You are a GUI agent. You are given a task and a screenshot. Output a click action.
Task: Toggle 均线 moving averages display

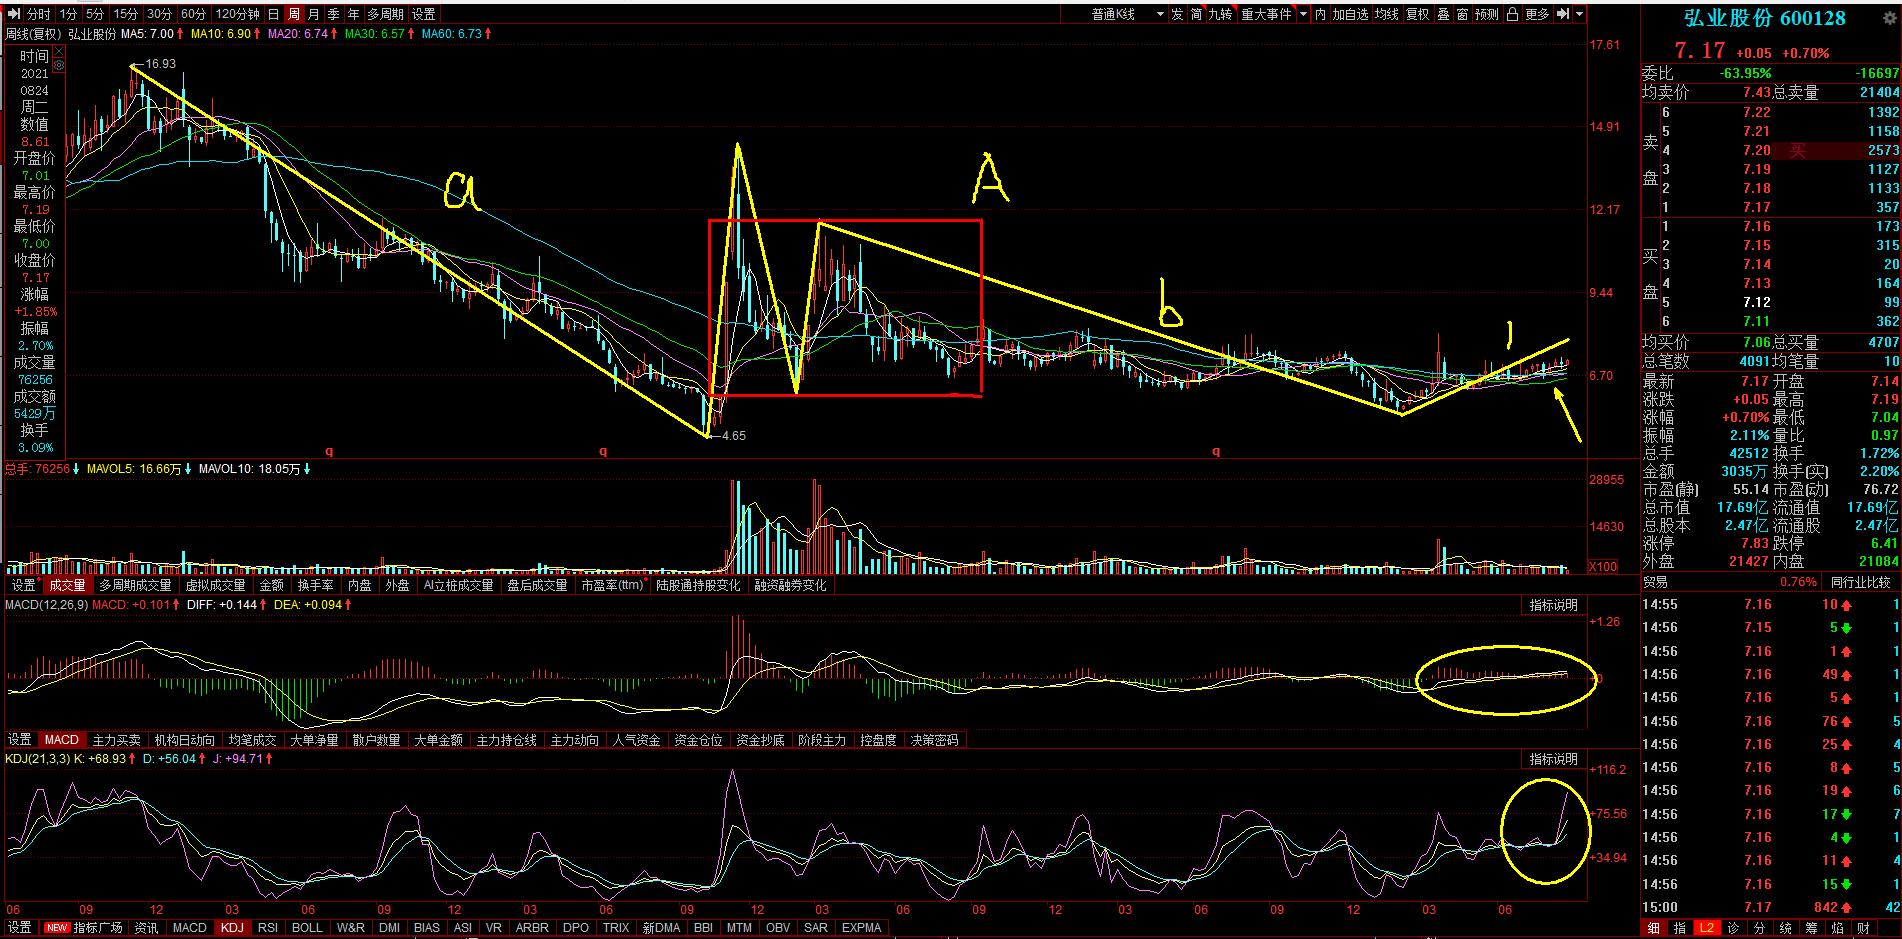pyautogui.click(x=1386, y=14)
